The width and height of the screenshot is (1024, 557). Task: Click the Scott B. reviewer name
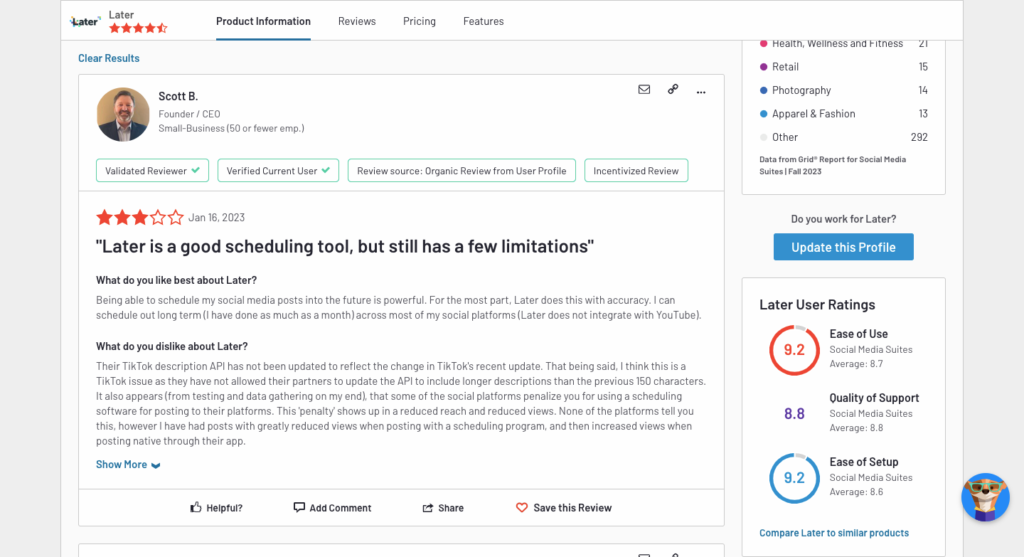(x=178, y=96)
